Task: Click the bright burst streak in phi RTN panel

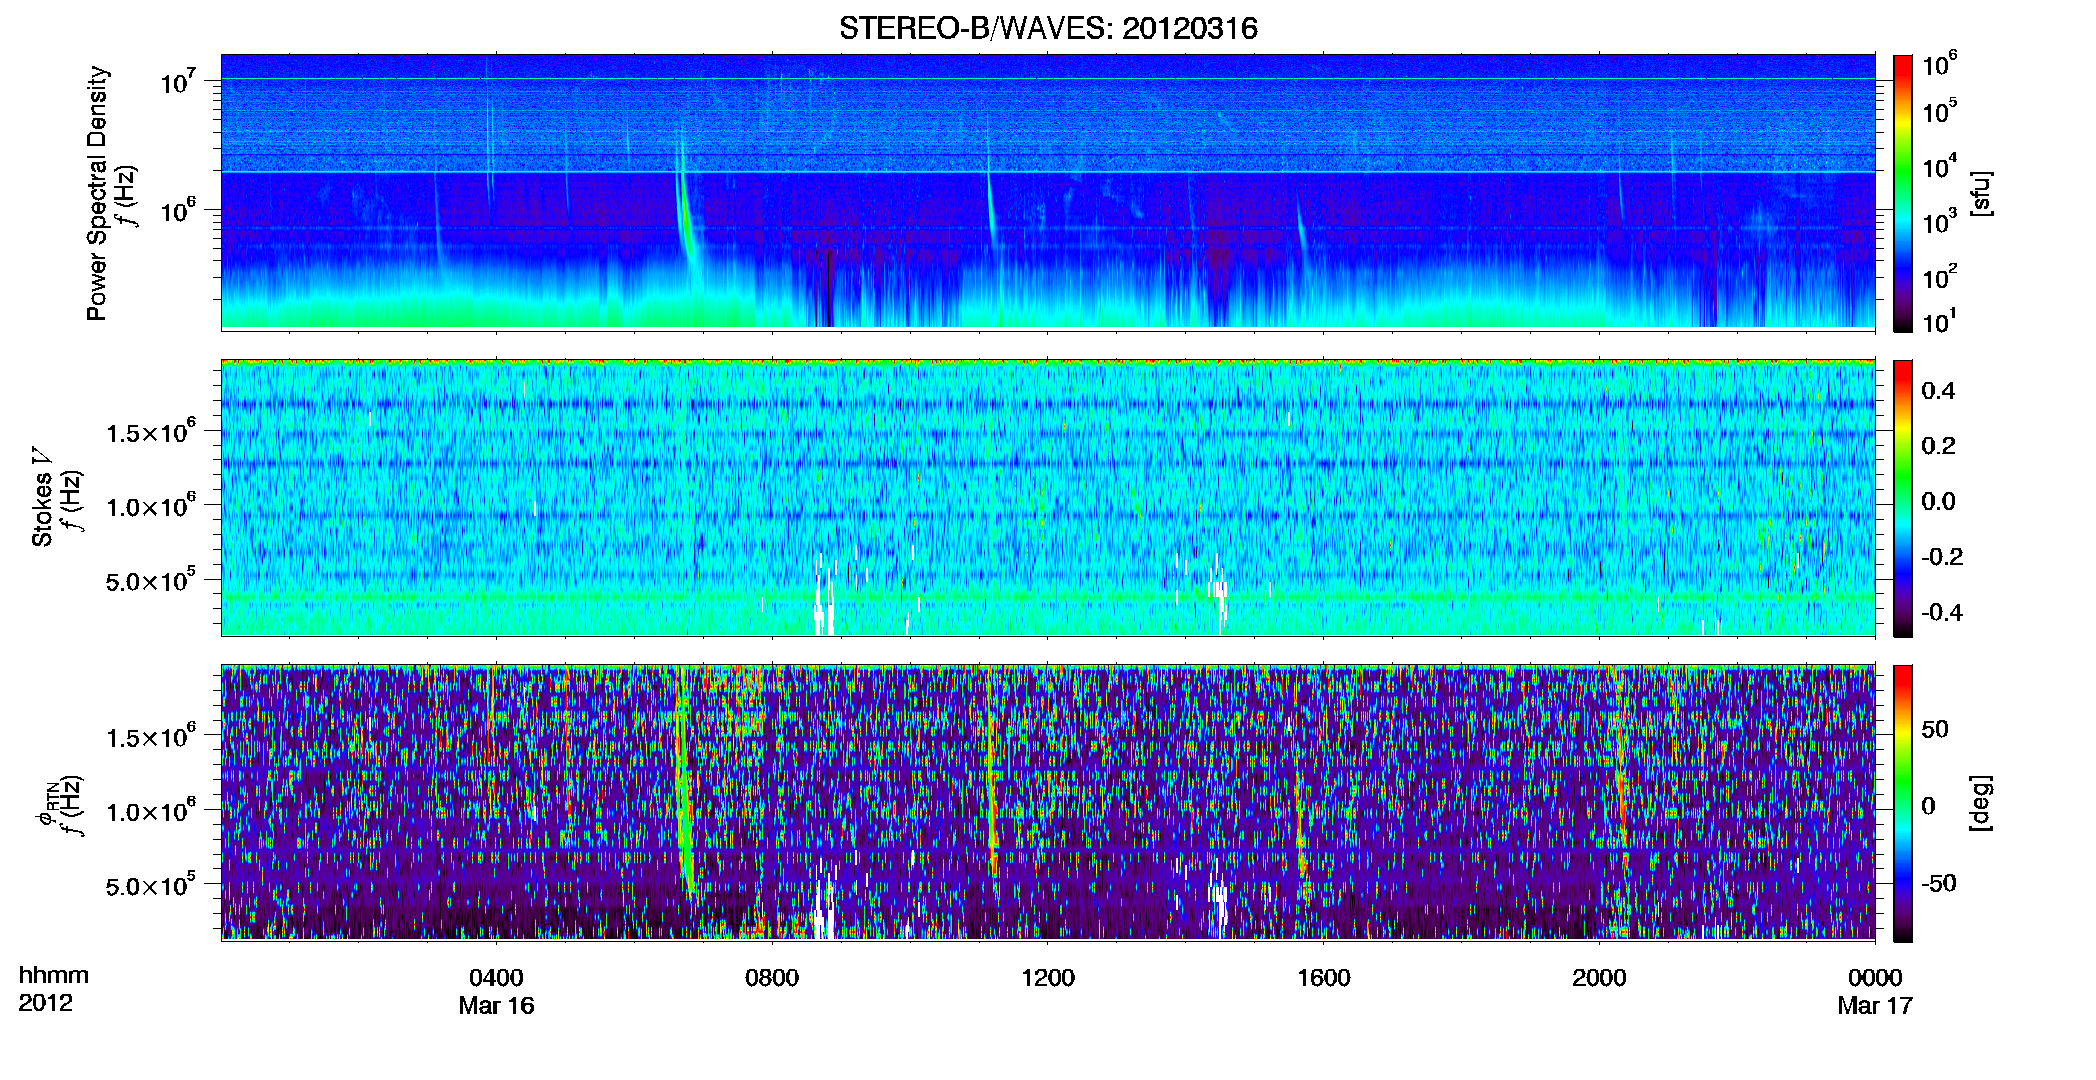Action: (684, 785)
